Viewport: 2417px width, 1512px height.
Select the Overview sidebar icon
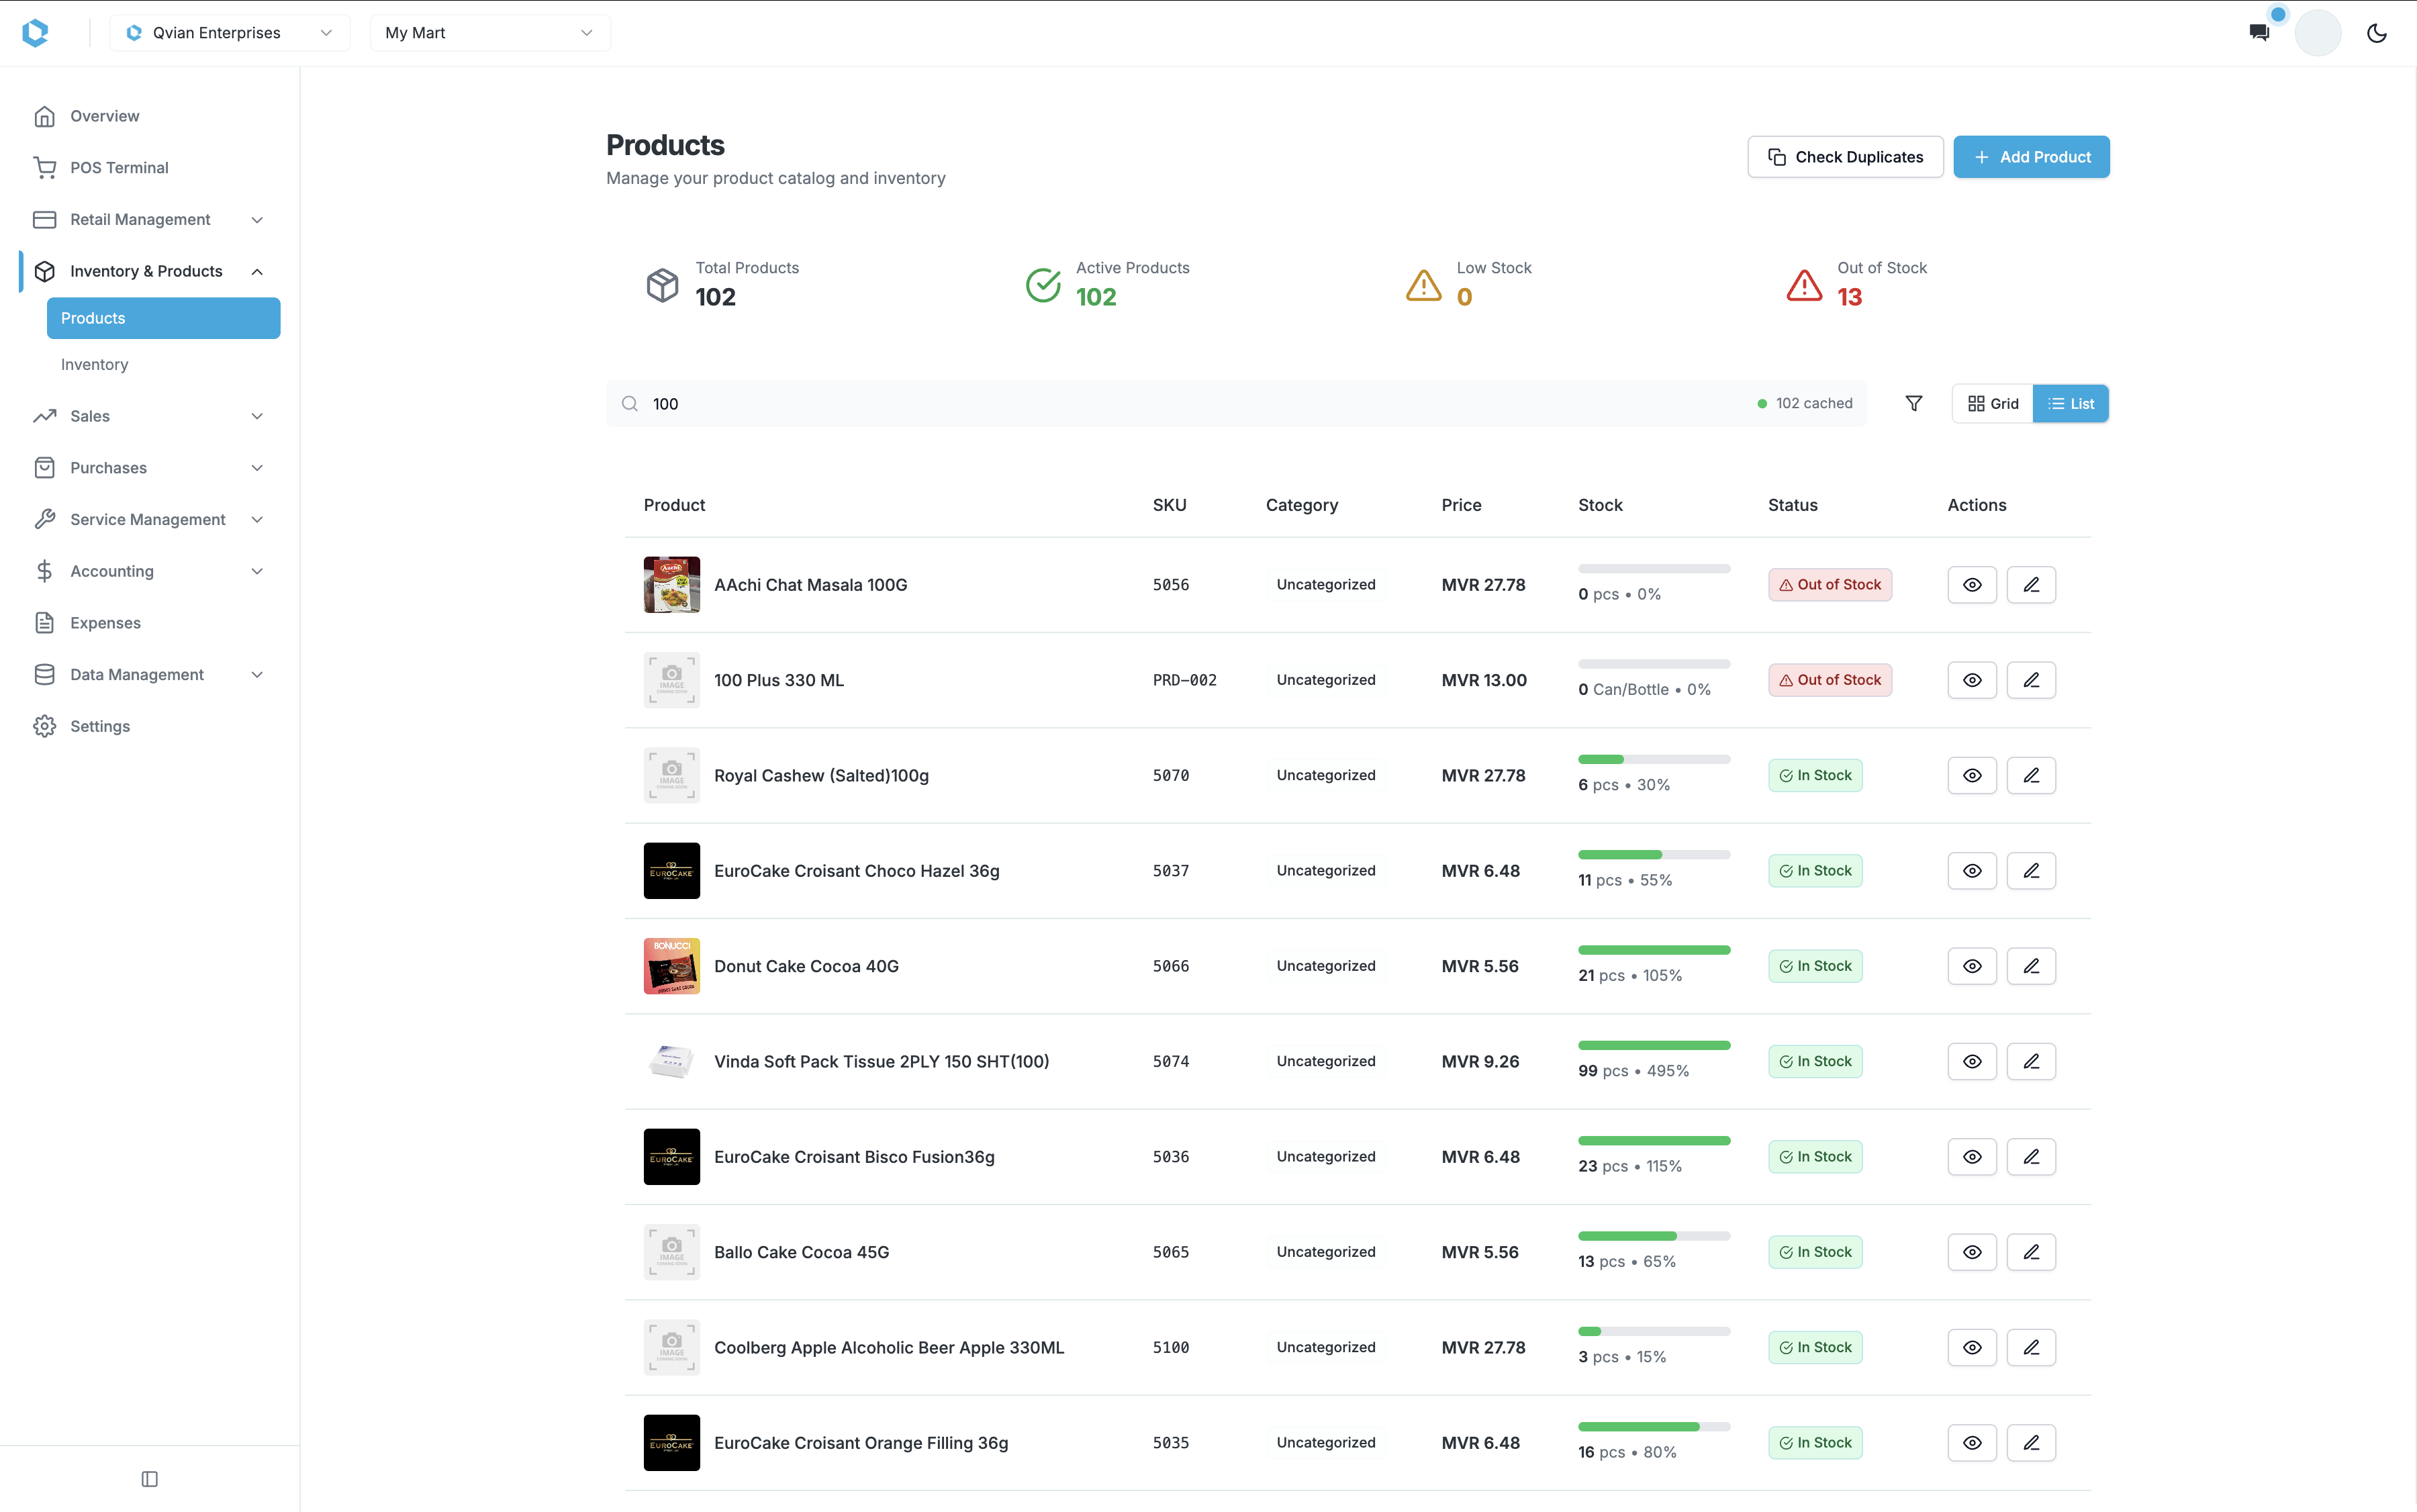coord(46,116)
